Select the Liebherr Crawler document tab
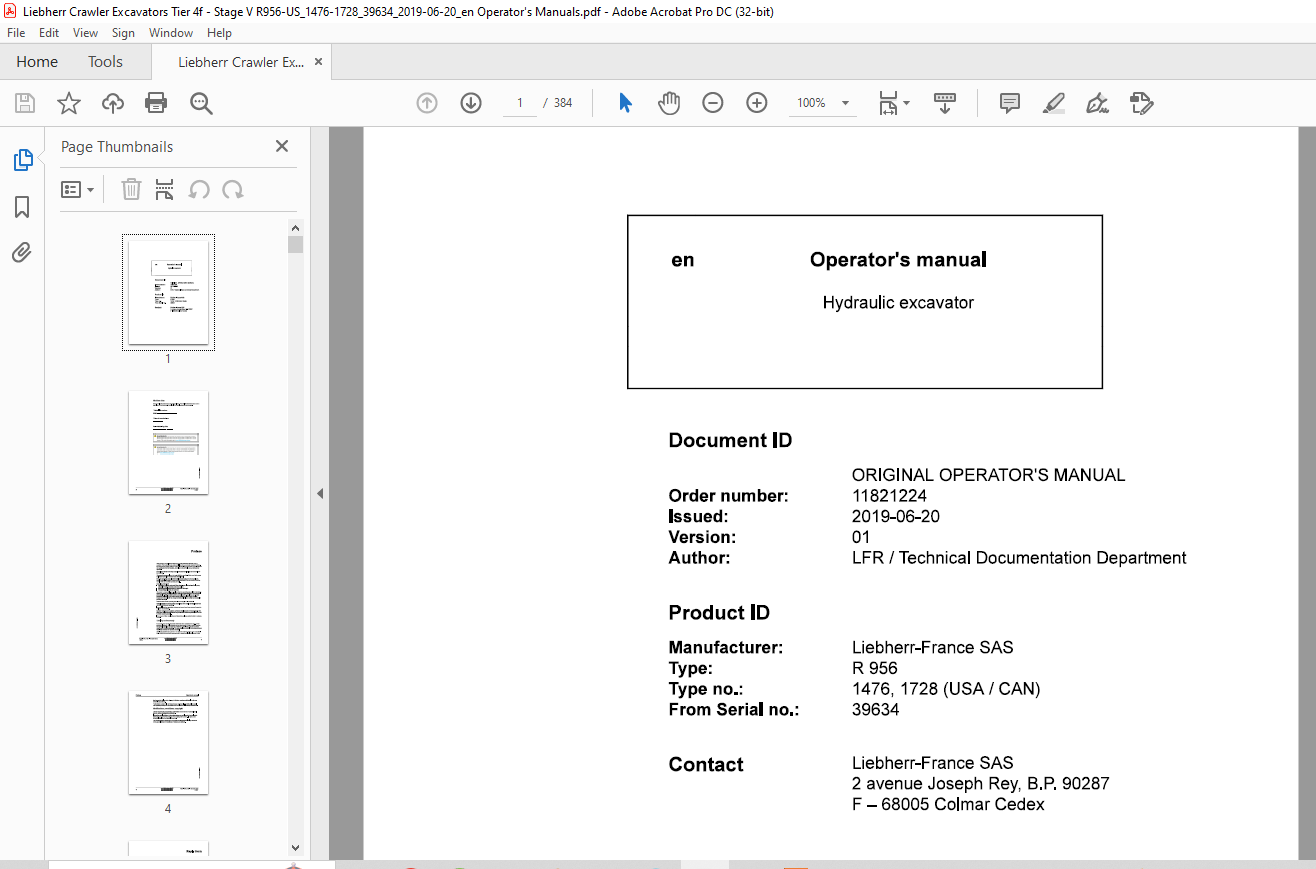The image size is (1316, 869). 241,62
